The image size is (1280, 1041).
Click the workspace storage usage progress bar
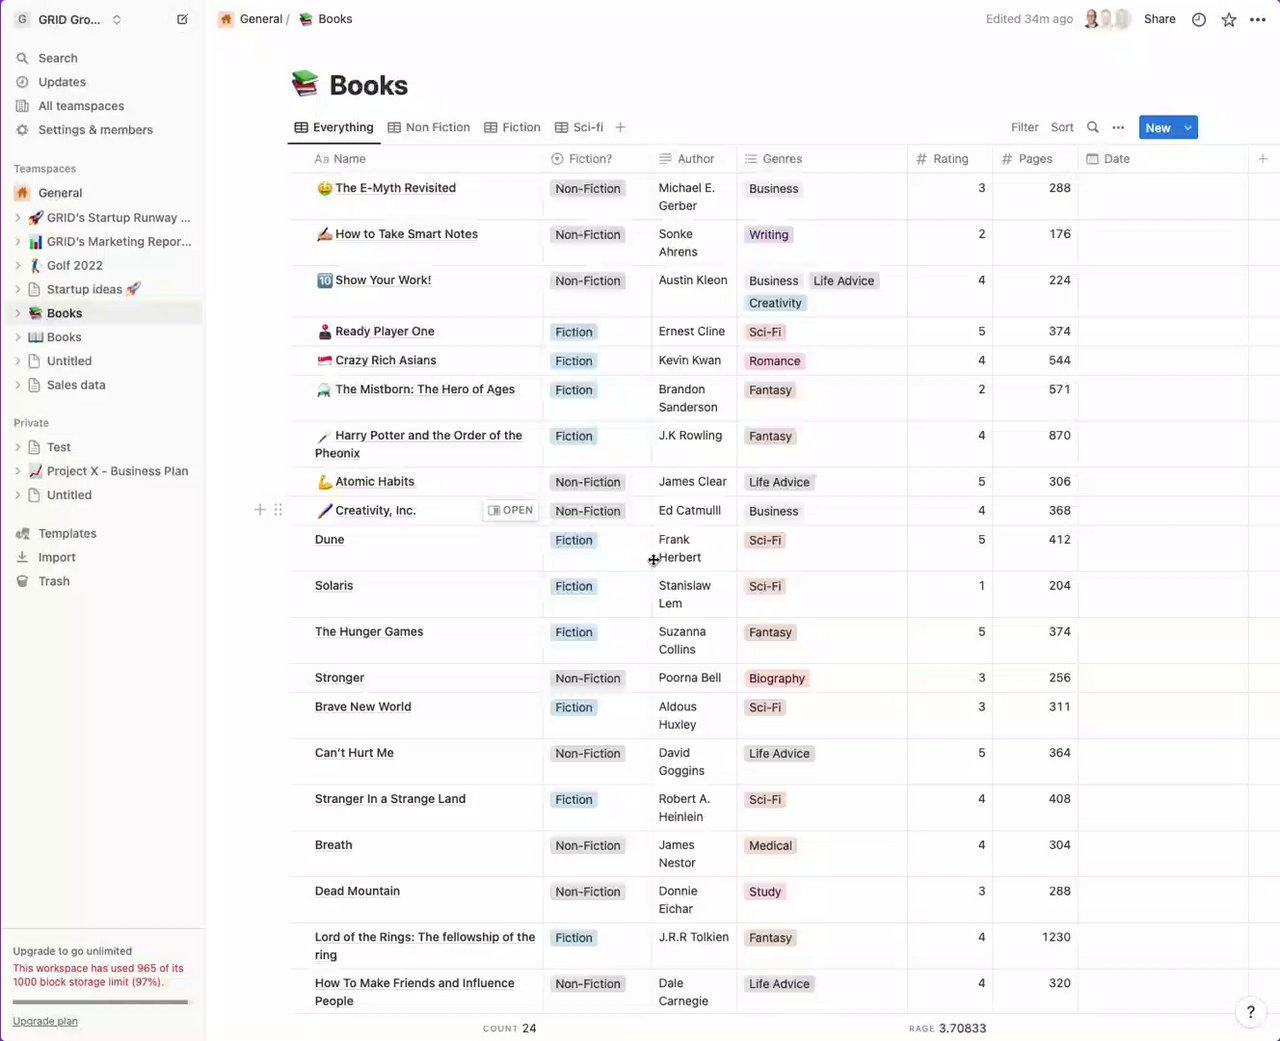[x=100, y=1002]
